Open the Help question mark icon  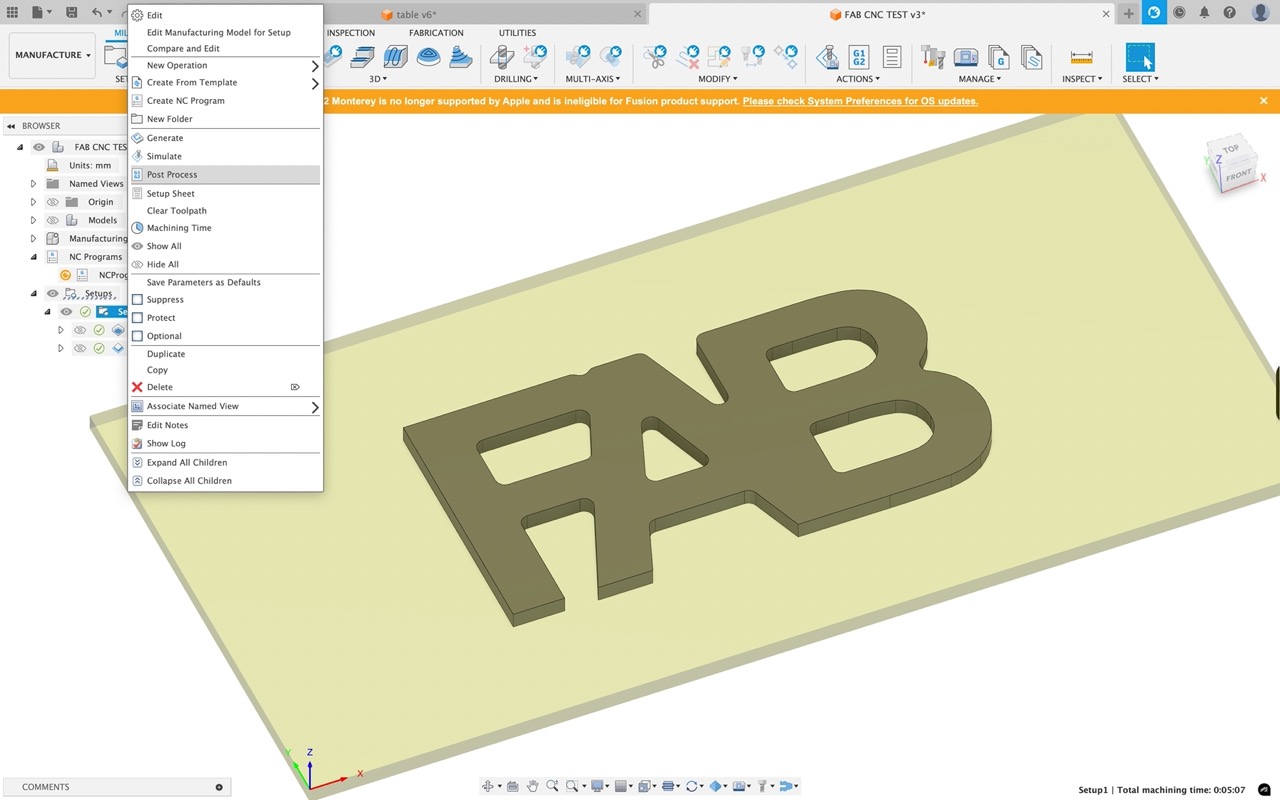(x=1230, y=13)
